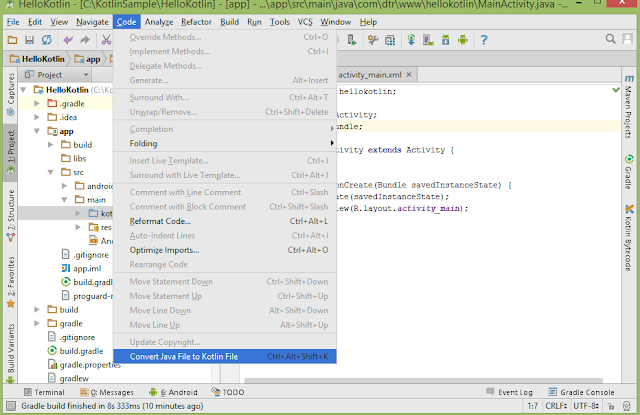640x415 pixels.
Task: Open the Analyze menu
Action: (159, 22)
